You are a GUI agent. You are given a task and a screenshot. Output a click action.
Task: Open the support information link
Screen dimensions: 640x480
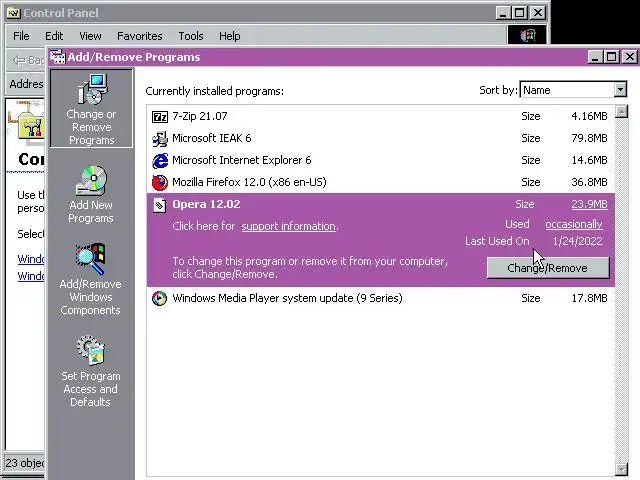[x=289, y=226]
